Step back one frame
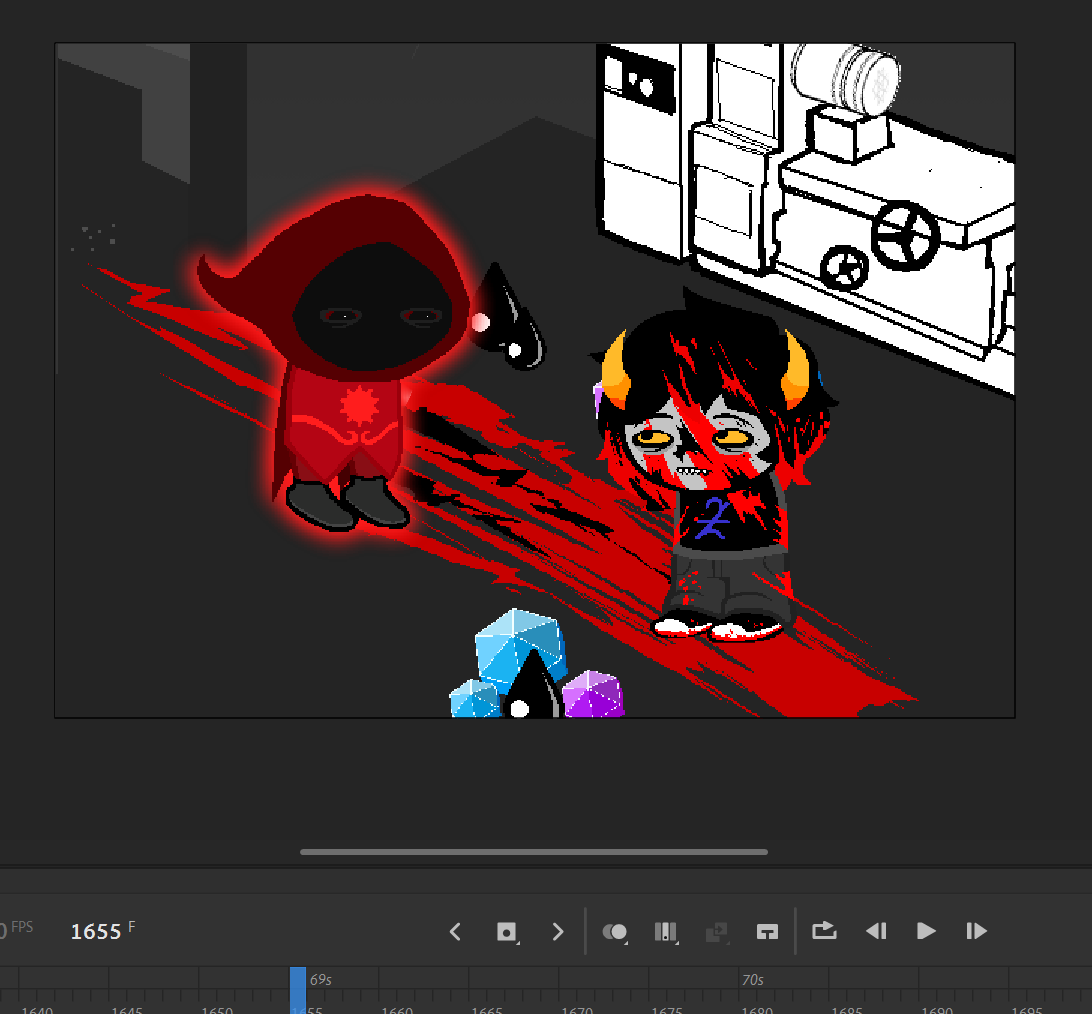 876,931
